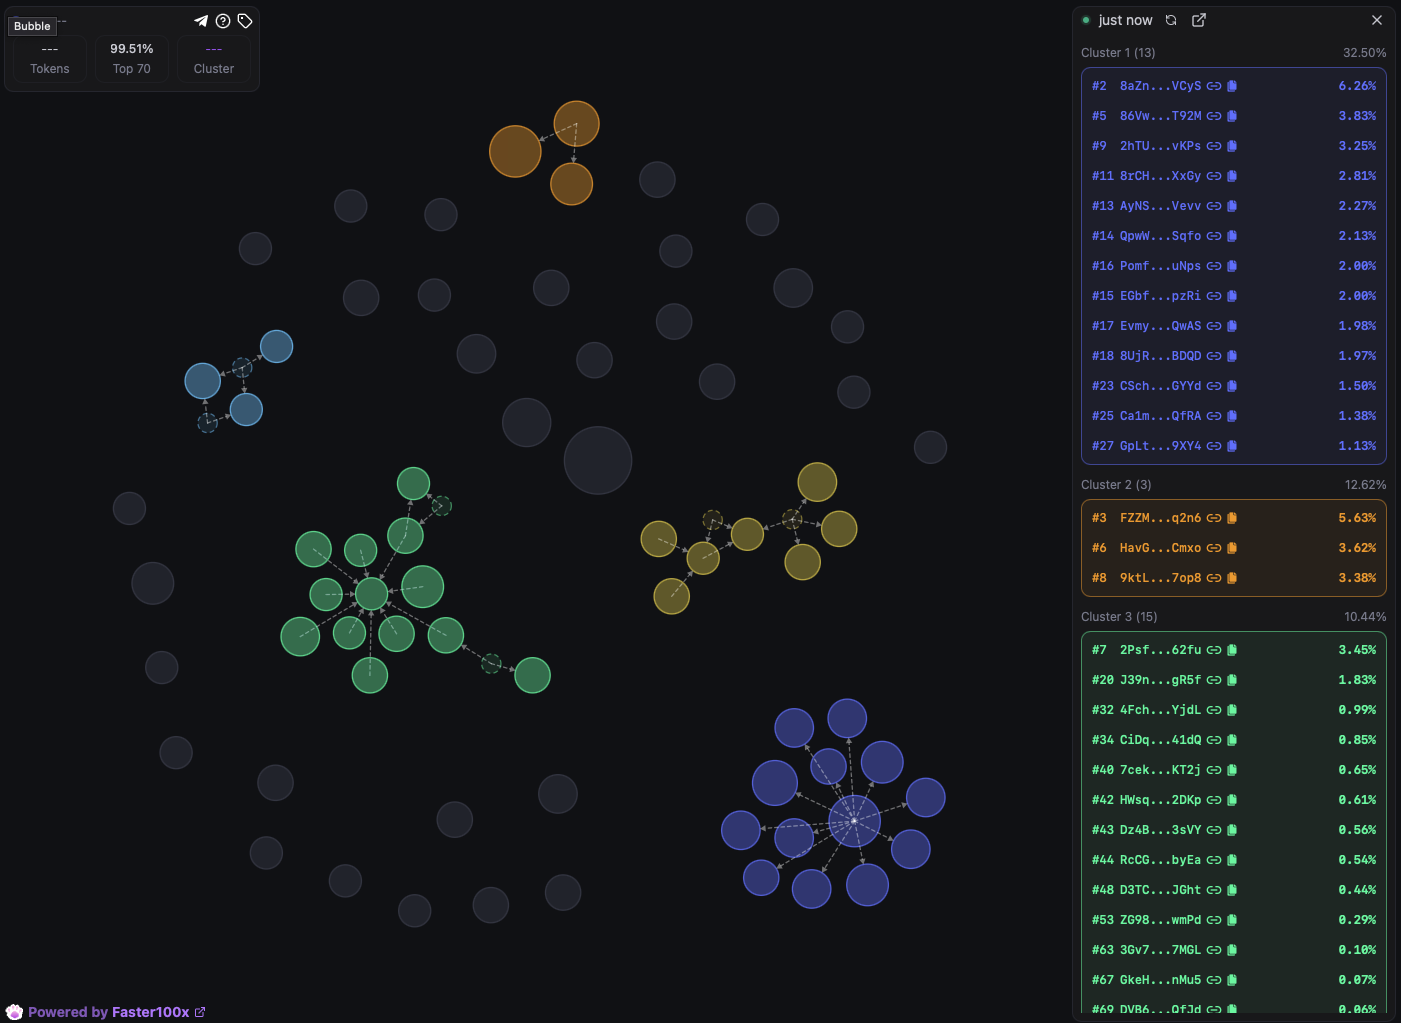Click the link icon for 9ktL...7op8

1214,578
